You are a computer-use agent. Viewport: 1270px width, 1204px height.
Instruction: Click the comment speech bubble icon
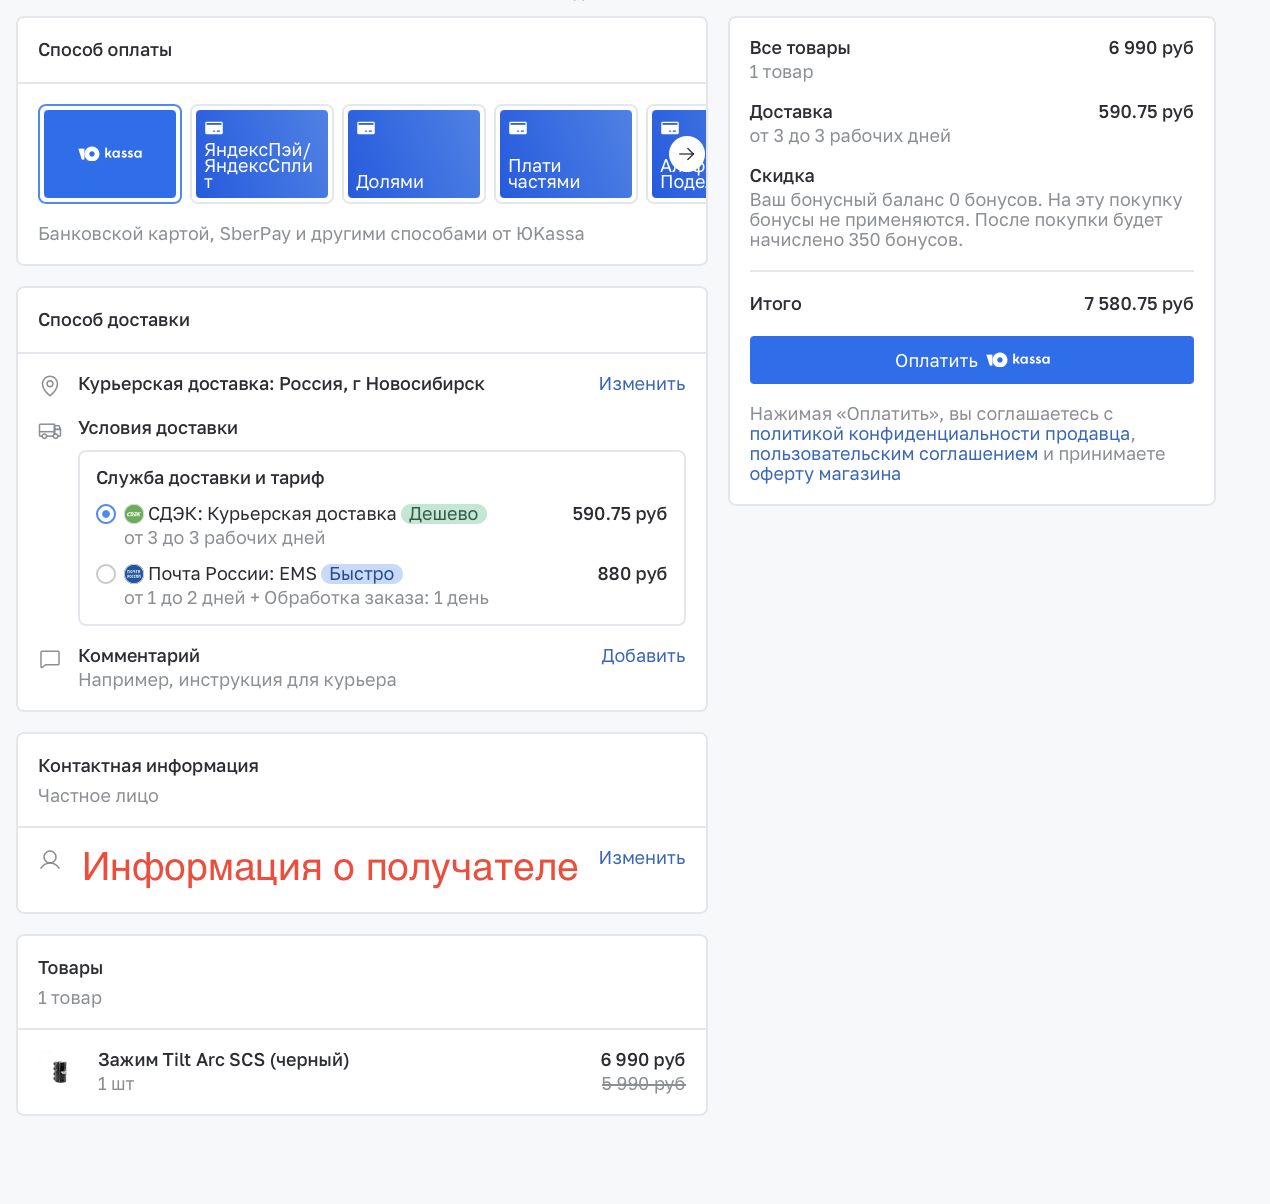(50, 660)
